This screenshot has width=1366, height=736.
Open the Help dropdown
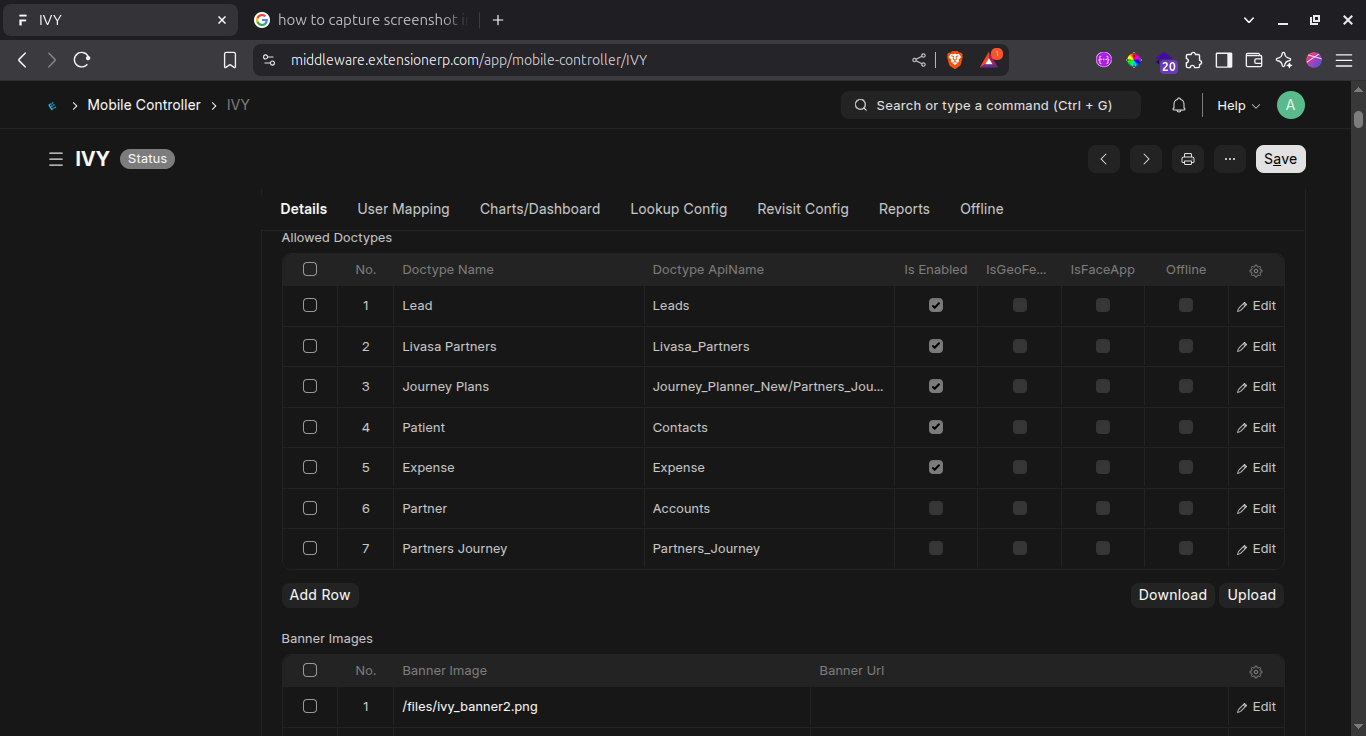tap(1238, 105)
